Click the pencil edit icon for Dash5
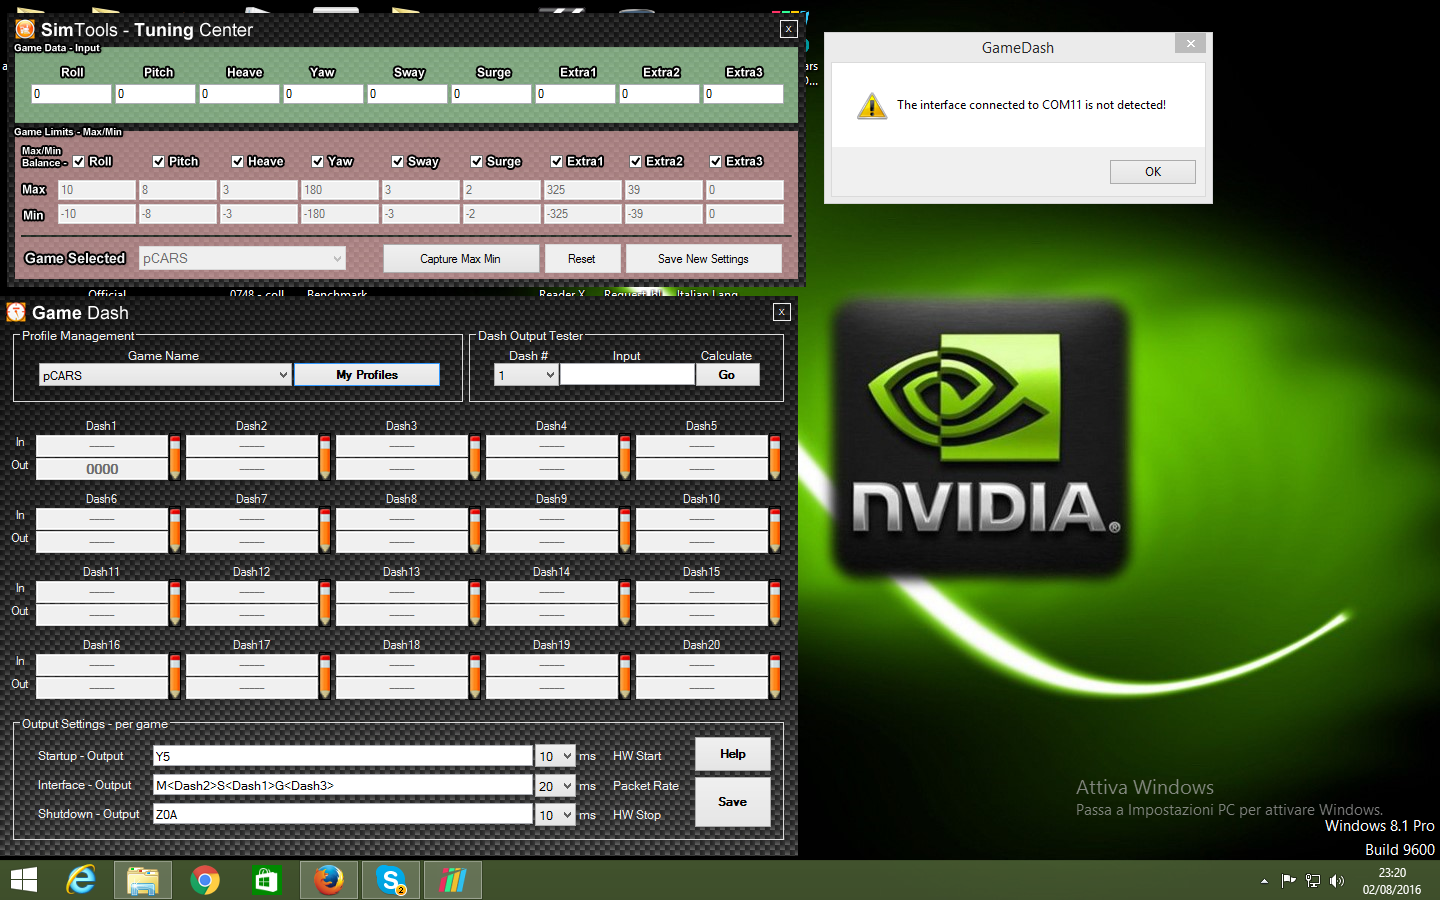 [x=775, y=457]
